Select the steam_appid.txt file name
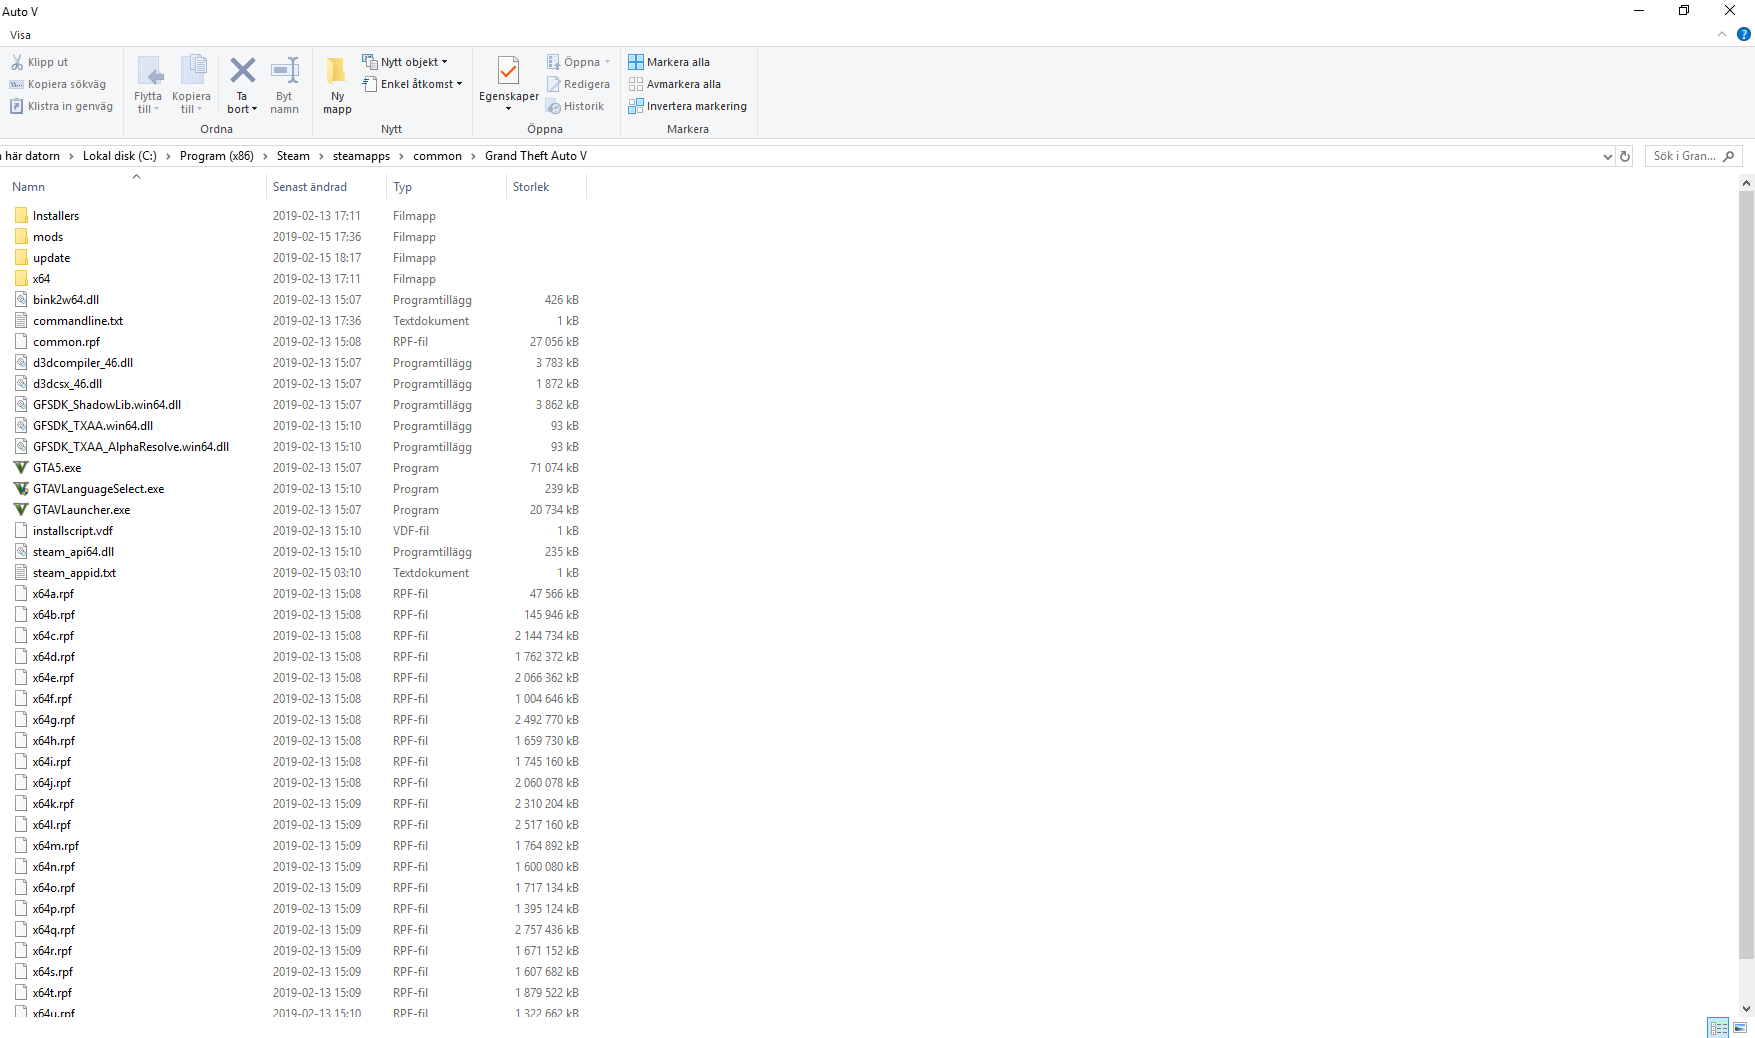The height and width of the screenshot is (1038, 1755). tap(75, 573)
